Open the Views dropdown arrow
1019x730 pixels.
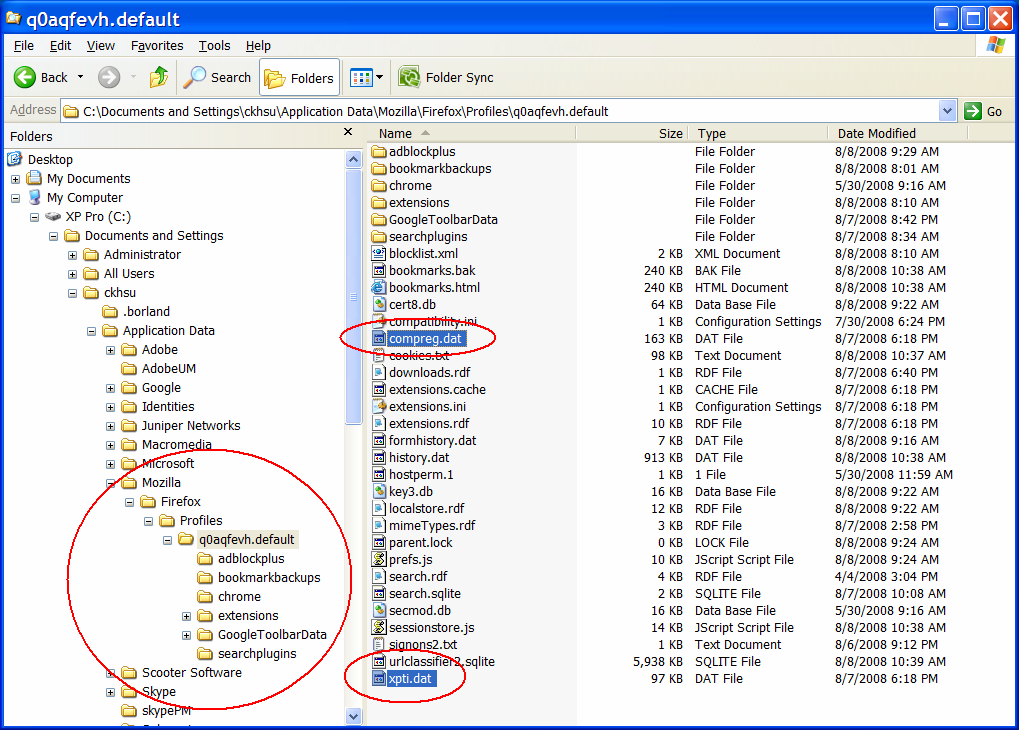(380, 78)
